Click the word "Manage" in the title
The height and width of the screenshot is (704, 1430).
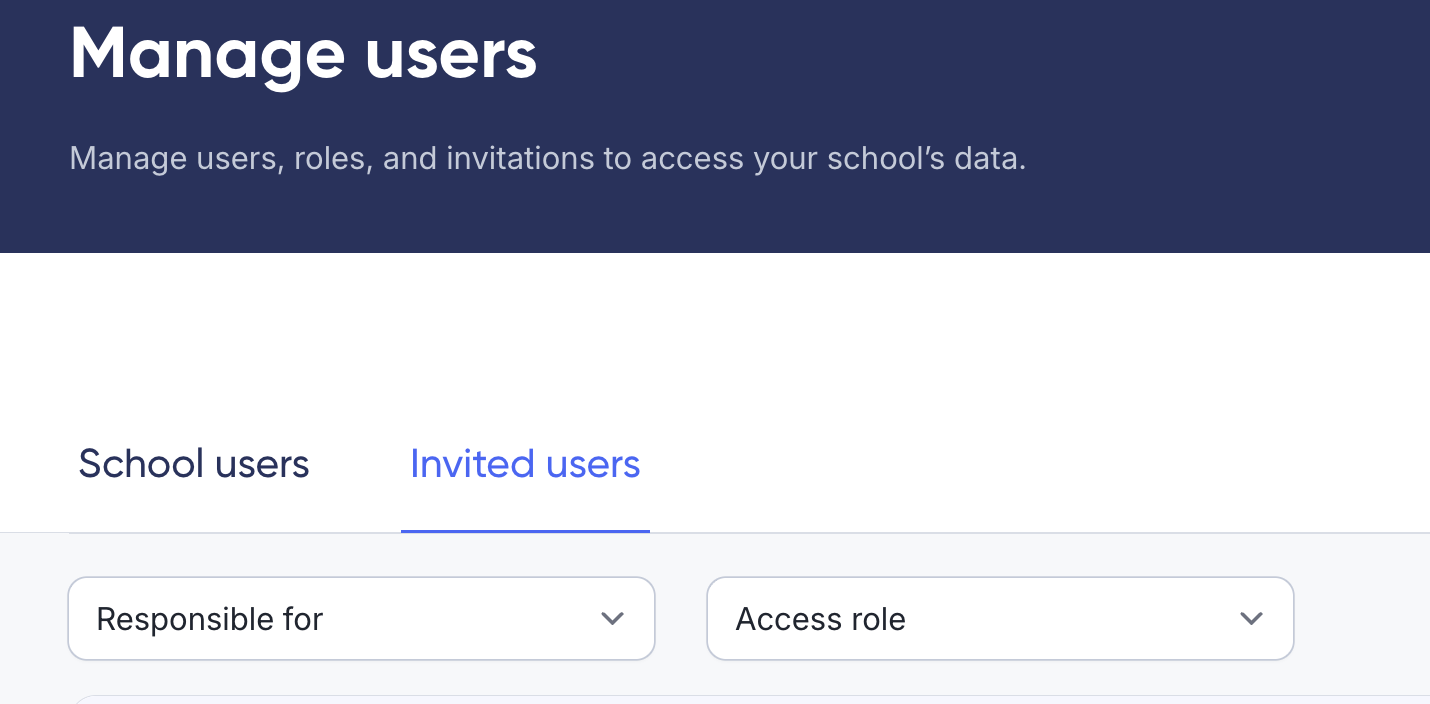207,54
